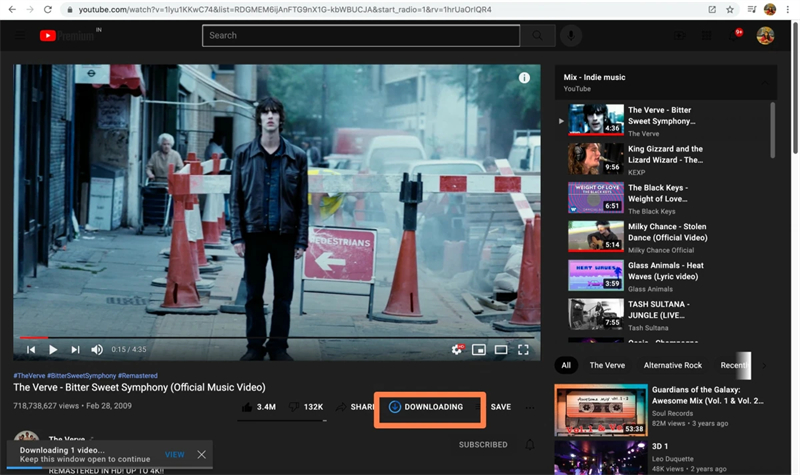Like the video with thumbs up
This screenshot has height=475, width=800.
tap(259, 407)
